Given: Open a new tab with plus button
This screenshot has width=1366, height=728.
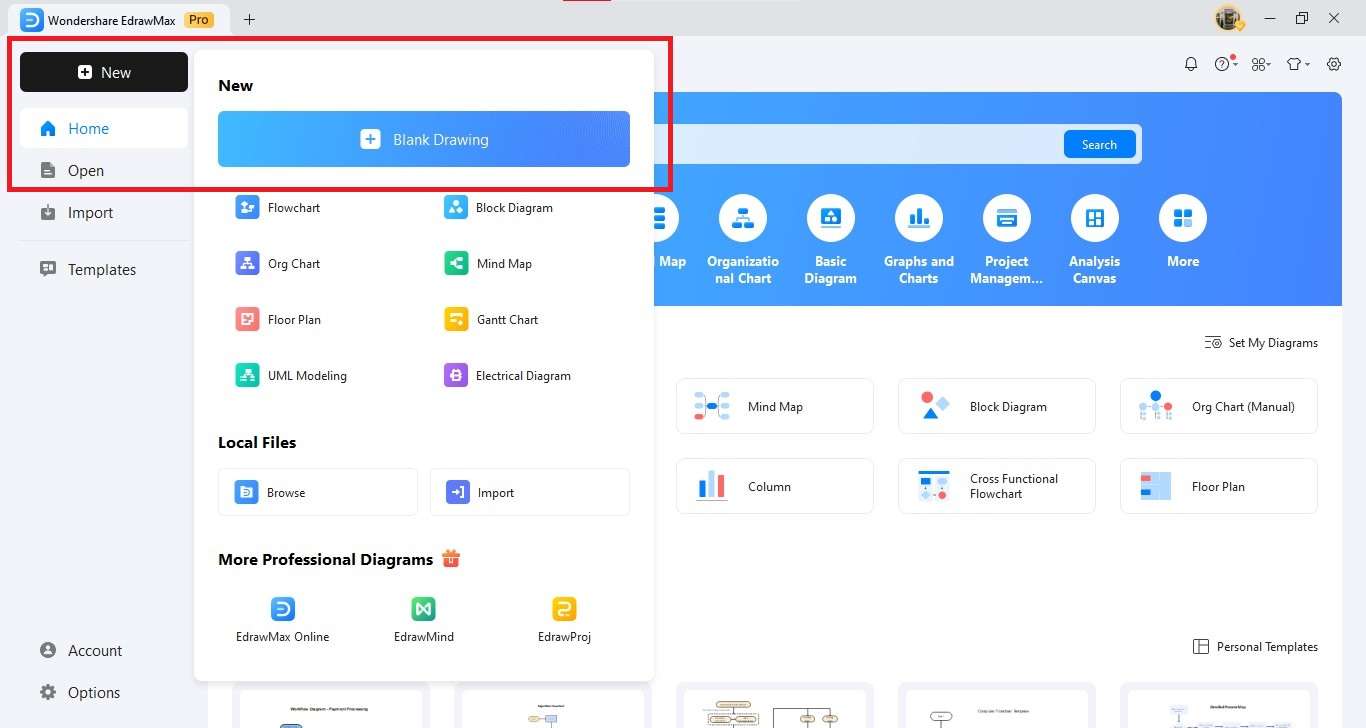Looking at the screenshot, I should 249,18.
